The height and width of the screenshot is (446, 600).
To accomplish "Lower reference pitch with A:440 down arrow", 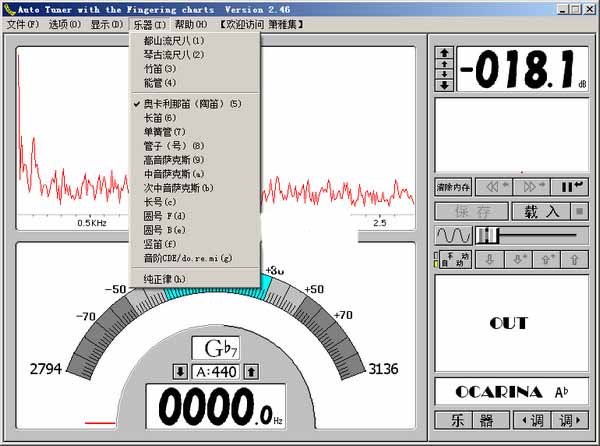I will point(180,372).
